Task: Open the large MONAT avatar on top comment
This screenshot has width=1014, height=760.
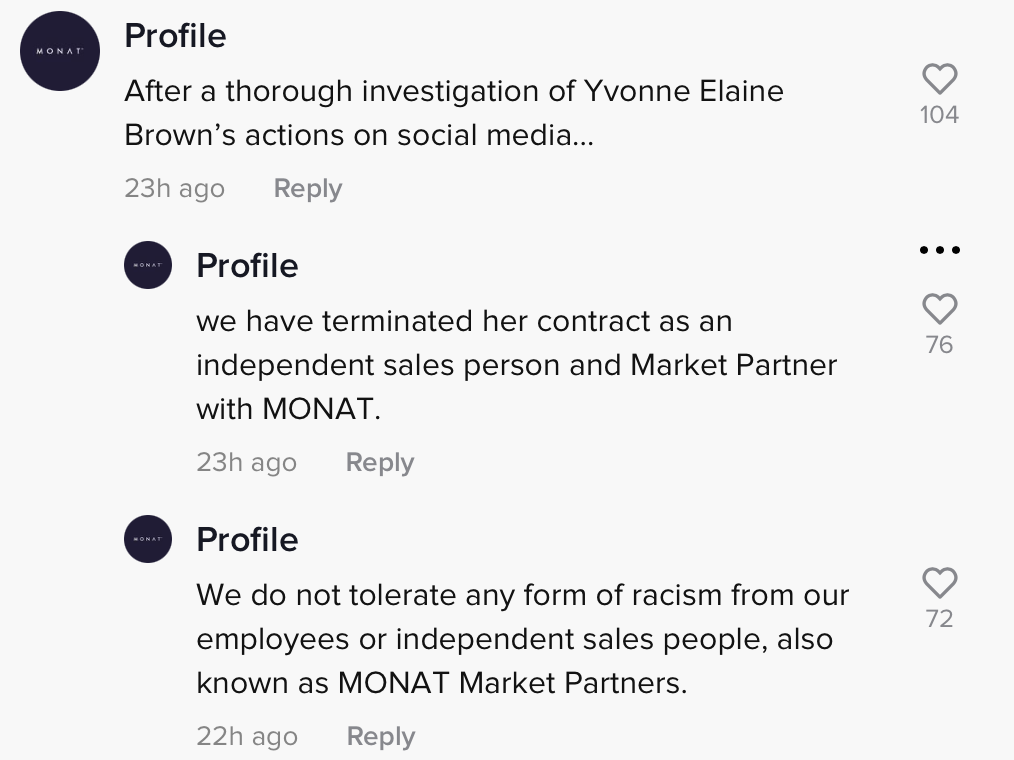Action: click(59, 50)
